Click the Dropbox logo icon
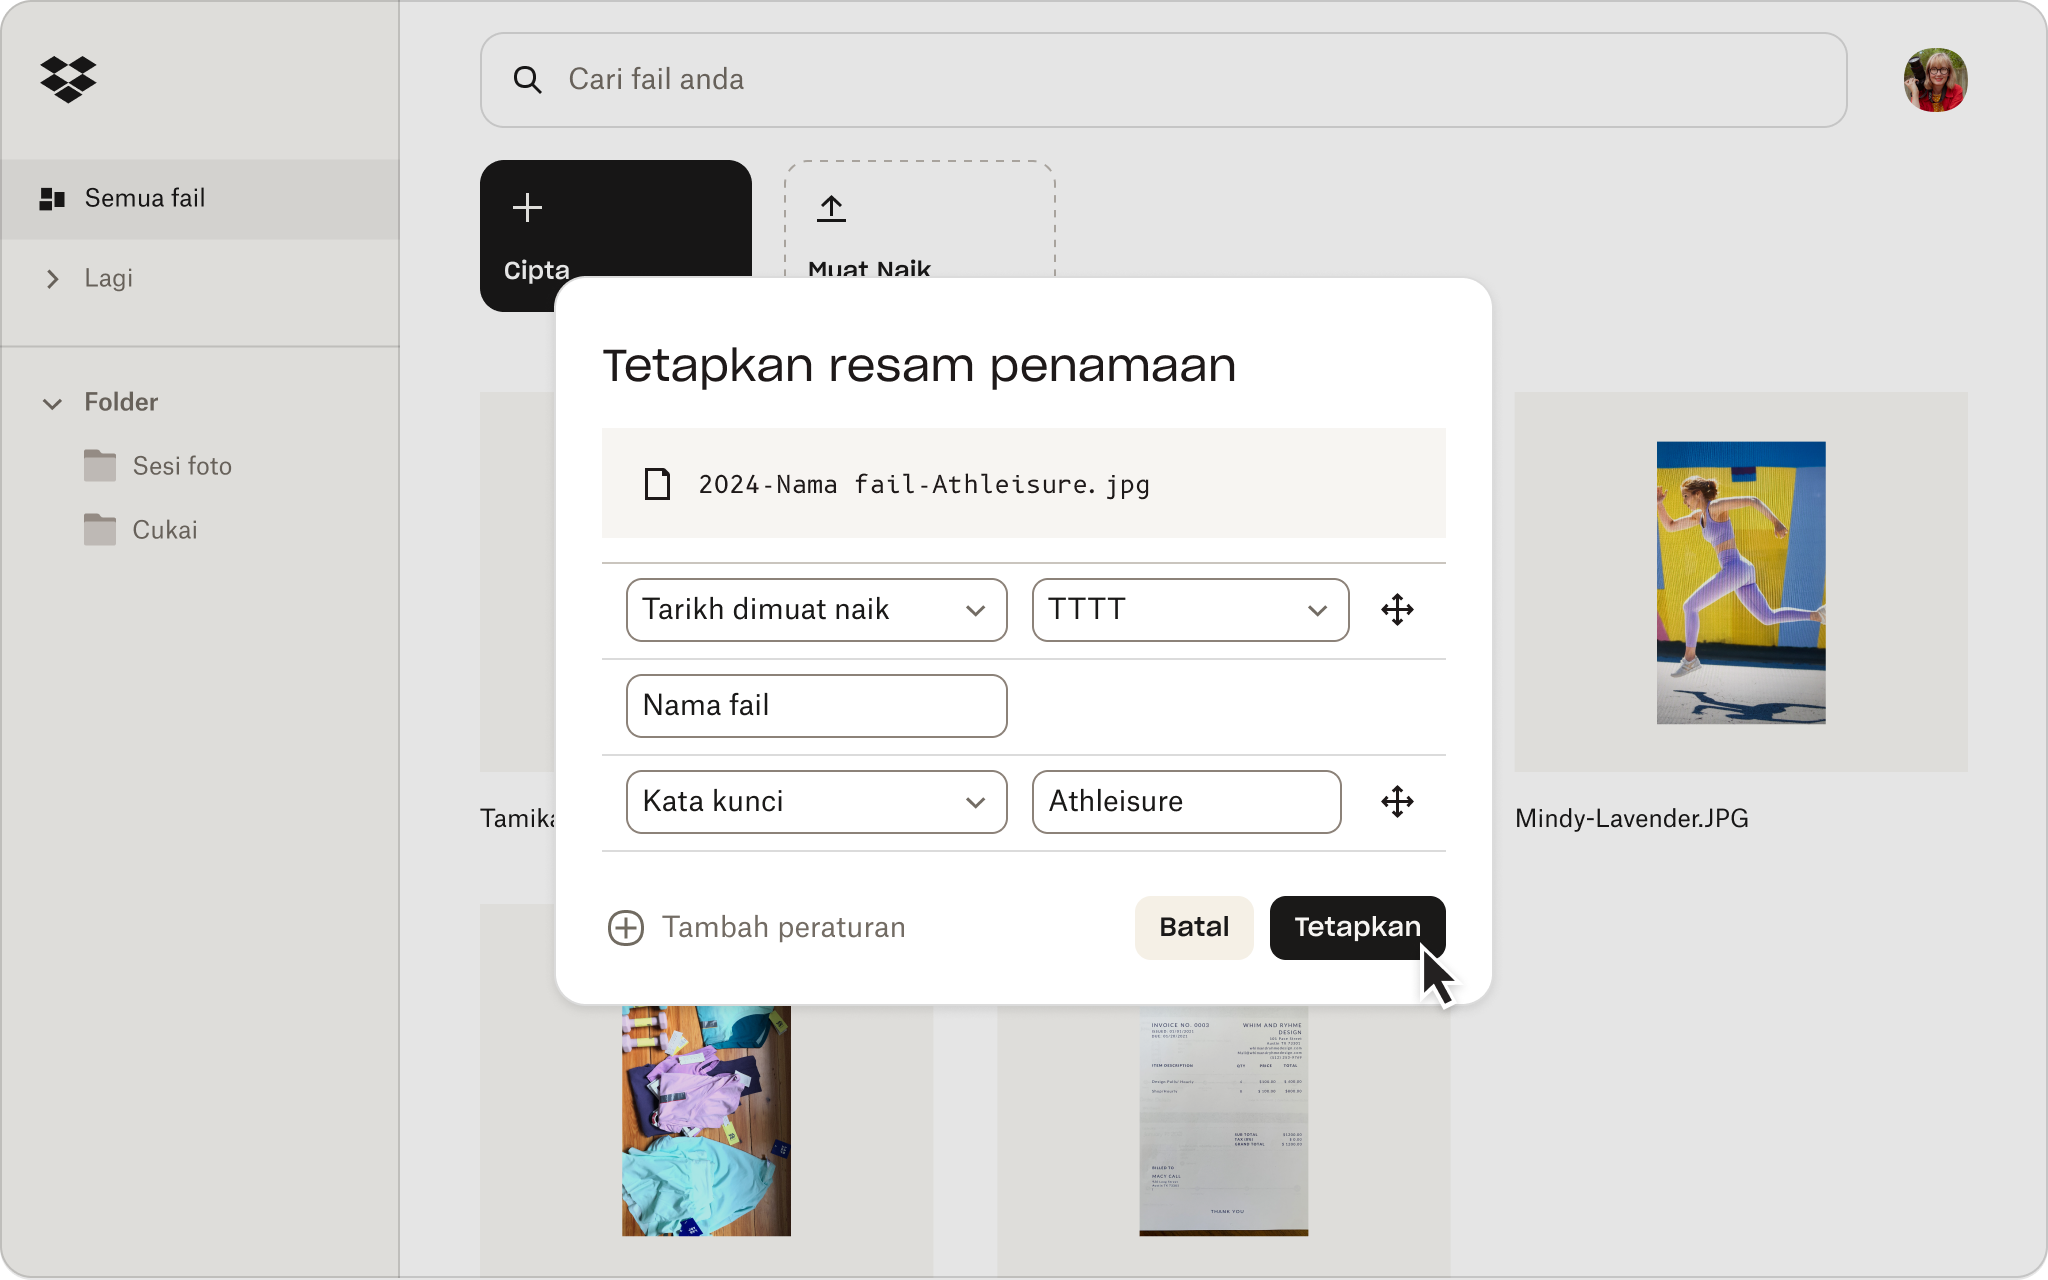This screenshot has height=1280, width=2048. click(68, 79)
